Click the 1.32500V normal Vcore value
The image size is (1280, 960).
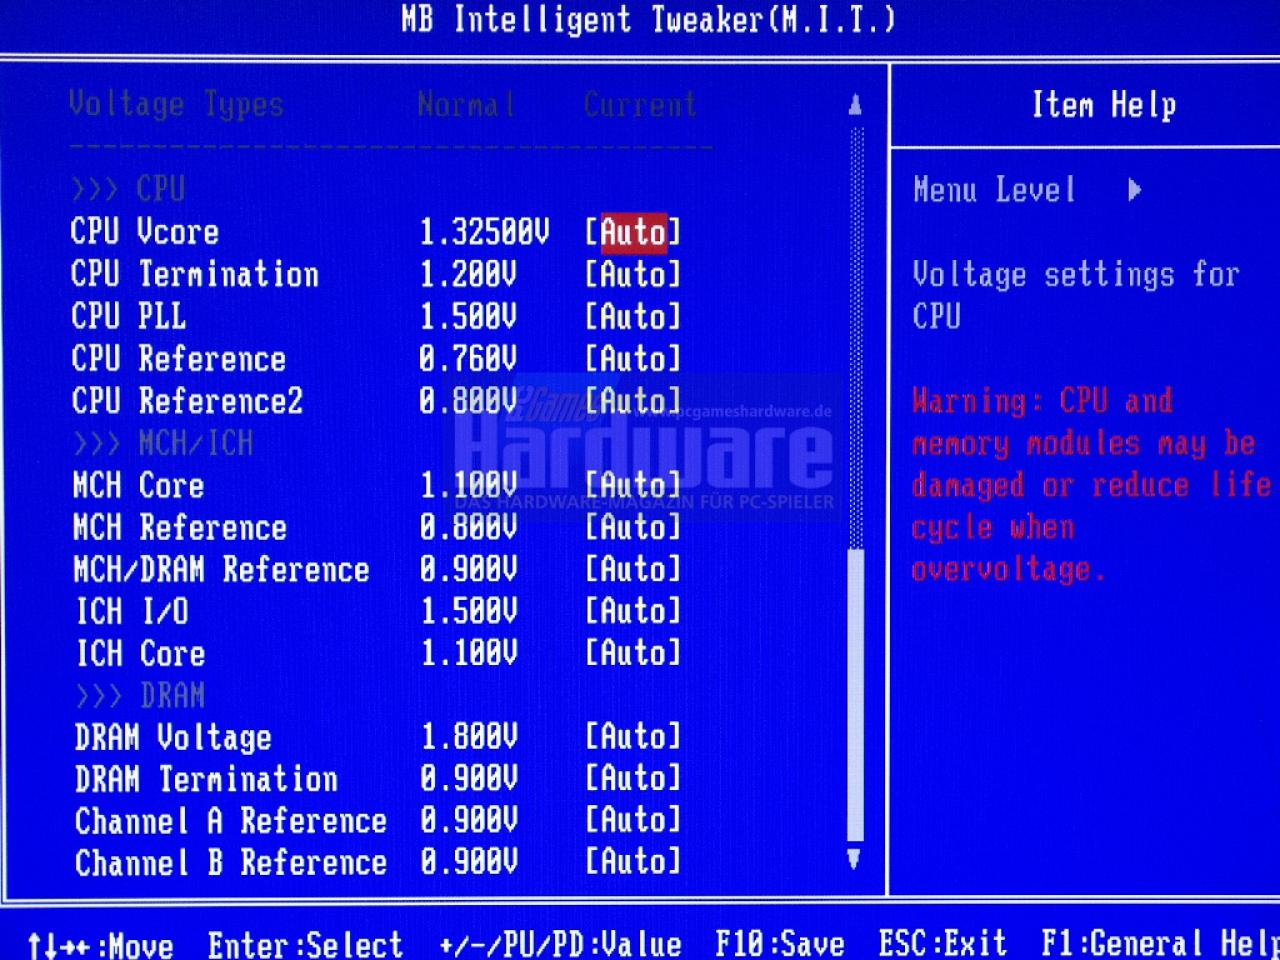pos(484,232)
